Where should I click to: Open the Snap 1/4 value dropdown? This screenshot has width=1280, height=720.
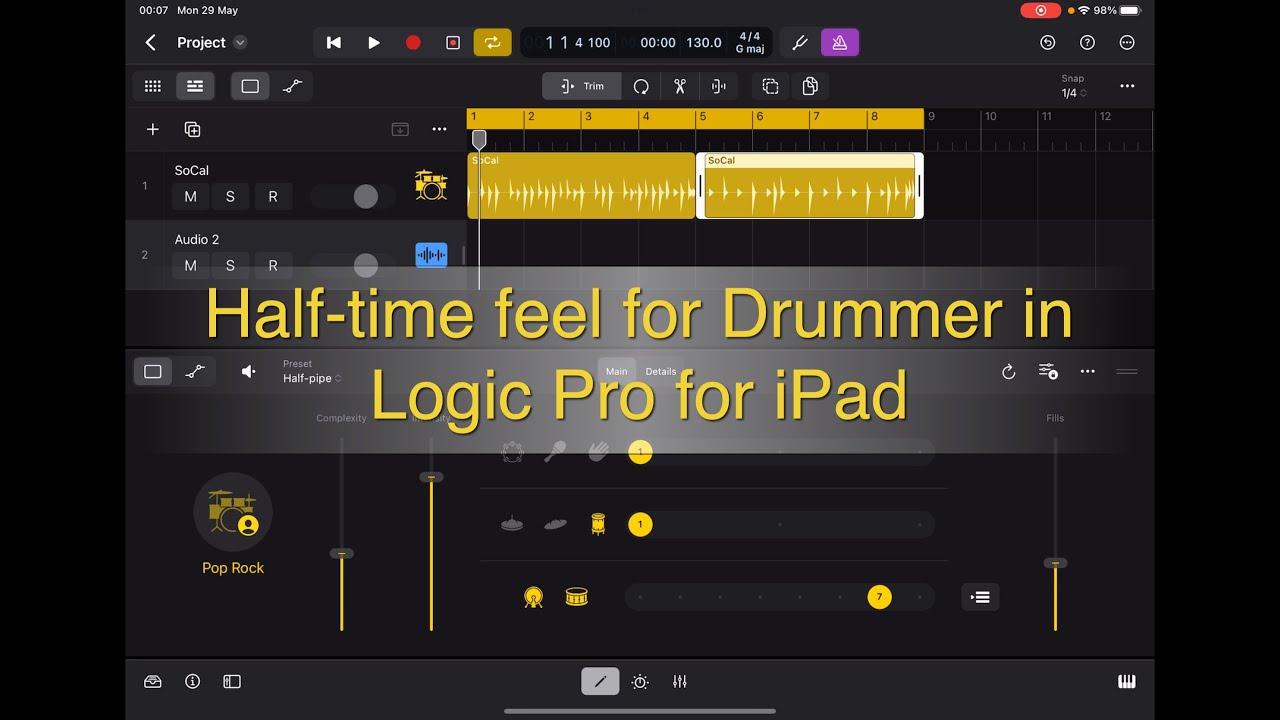click(x=1073, y=93)
